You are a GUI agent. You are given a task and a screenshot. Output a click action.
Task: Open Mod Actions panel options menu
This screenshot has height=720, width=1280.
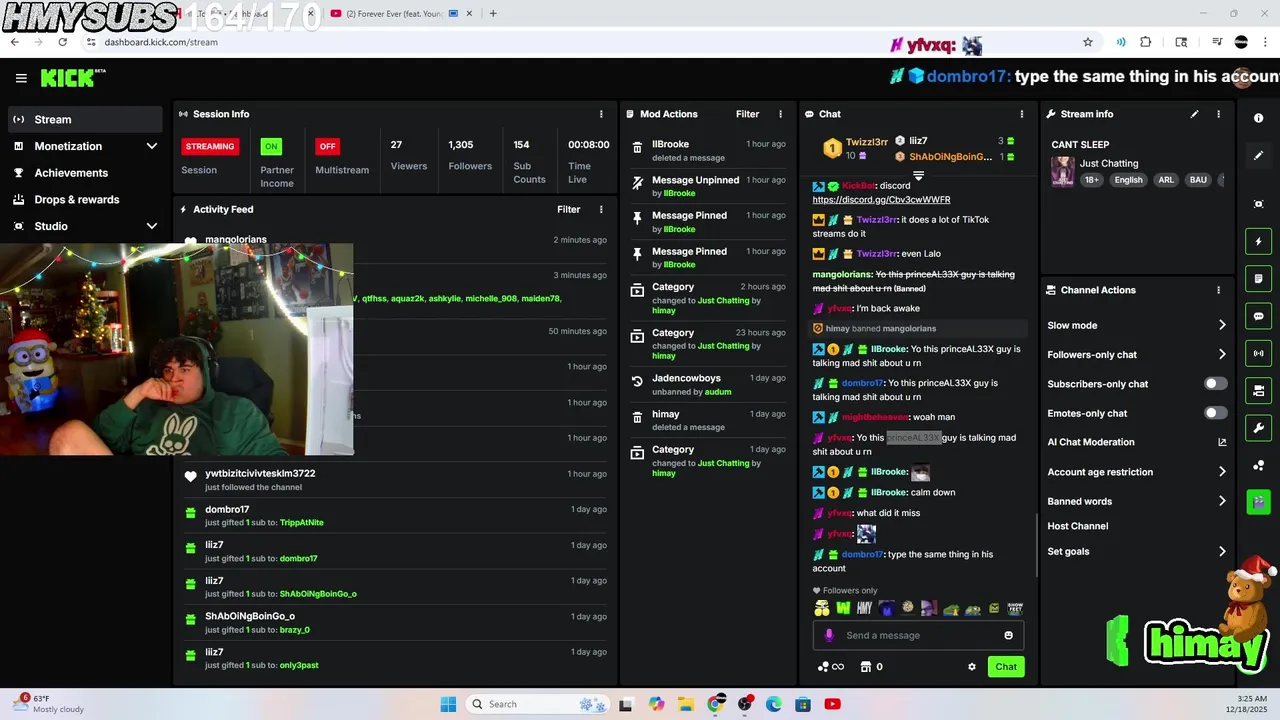pyautogui.click(x=781, y=114)
